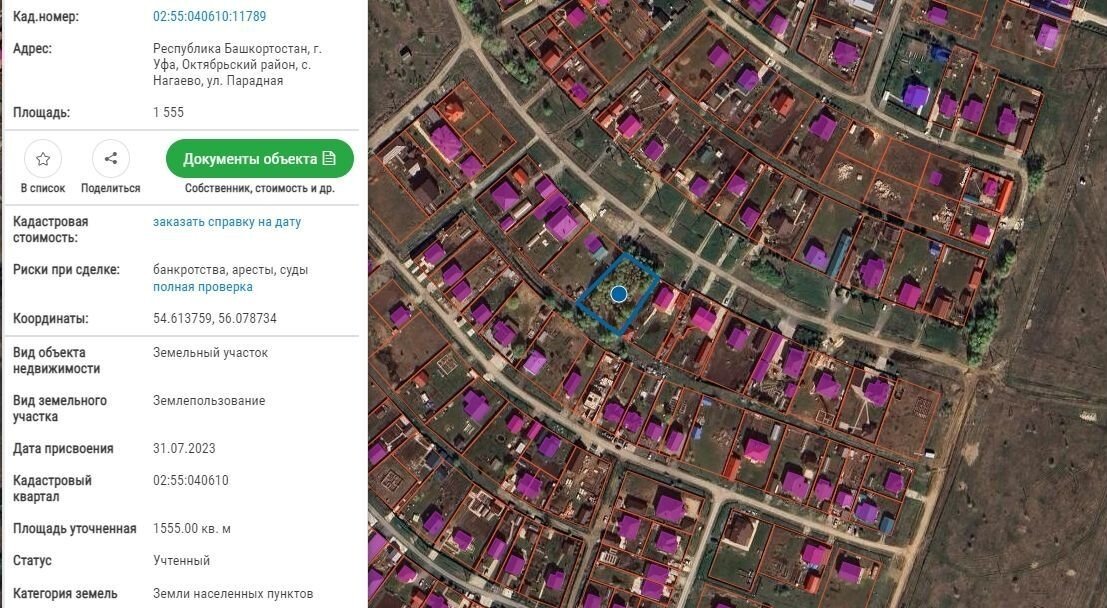This screenshot has height=608, width=1107.
Task: Click cadastral number 02:55:040610:11789
Action: (210, 17)
